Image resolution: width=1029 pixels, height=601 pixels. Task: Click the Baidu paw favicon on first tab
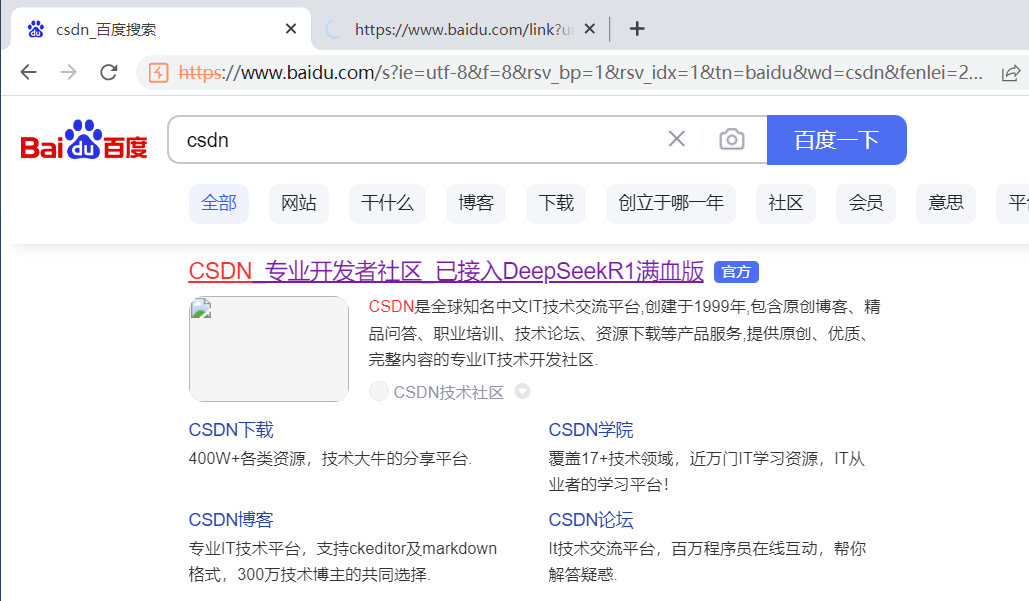(36, 29)
